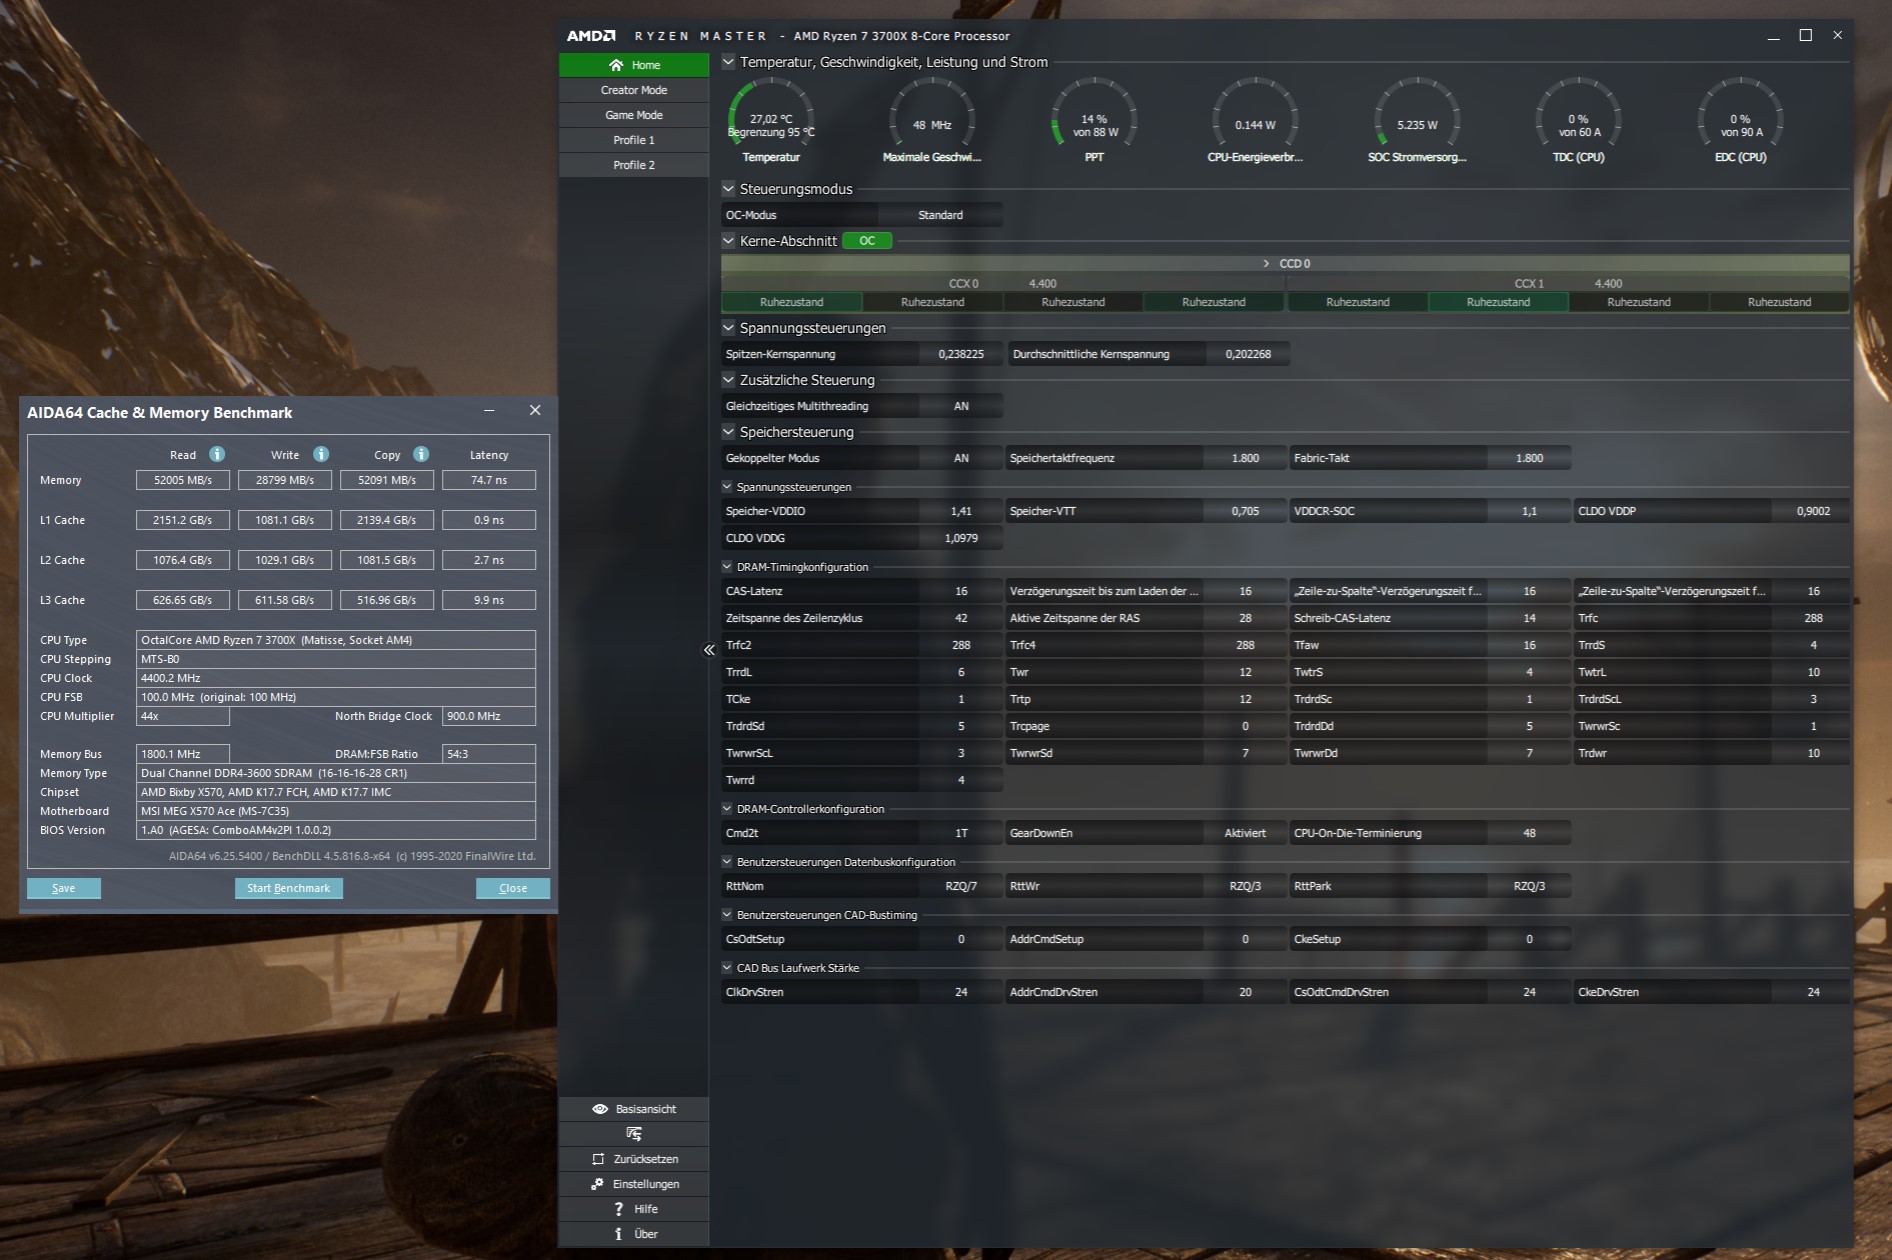Viewport: 1892px width, 1260px height.
Task: Click Zurücksetzen in Ryzen Master
Action: click(634, 1159)
